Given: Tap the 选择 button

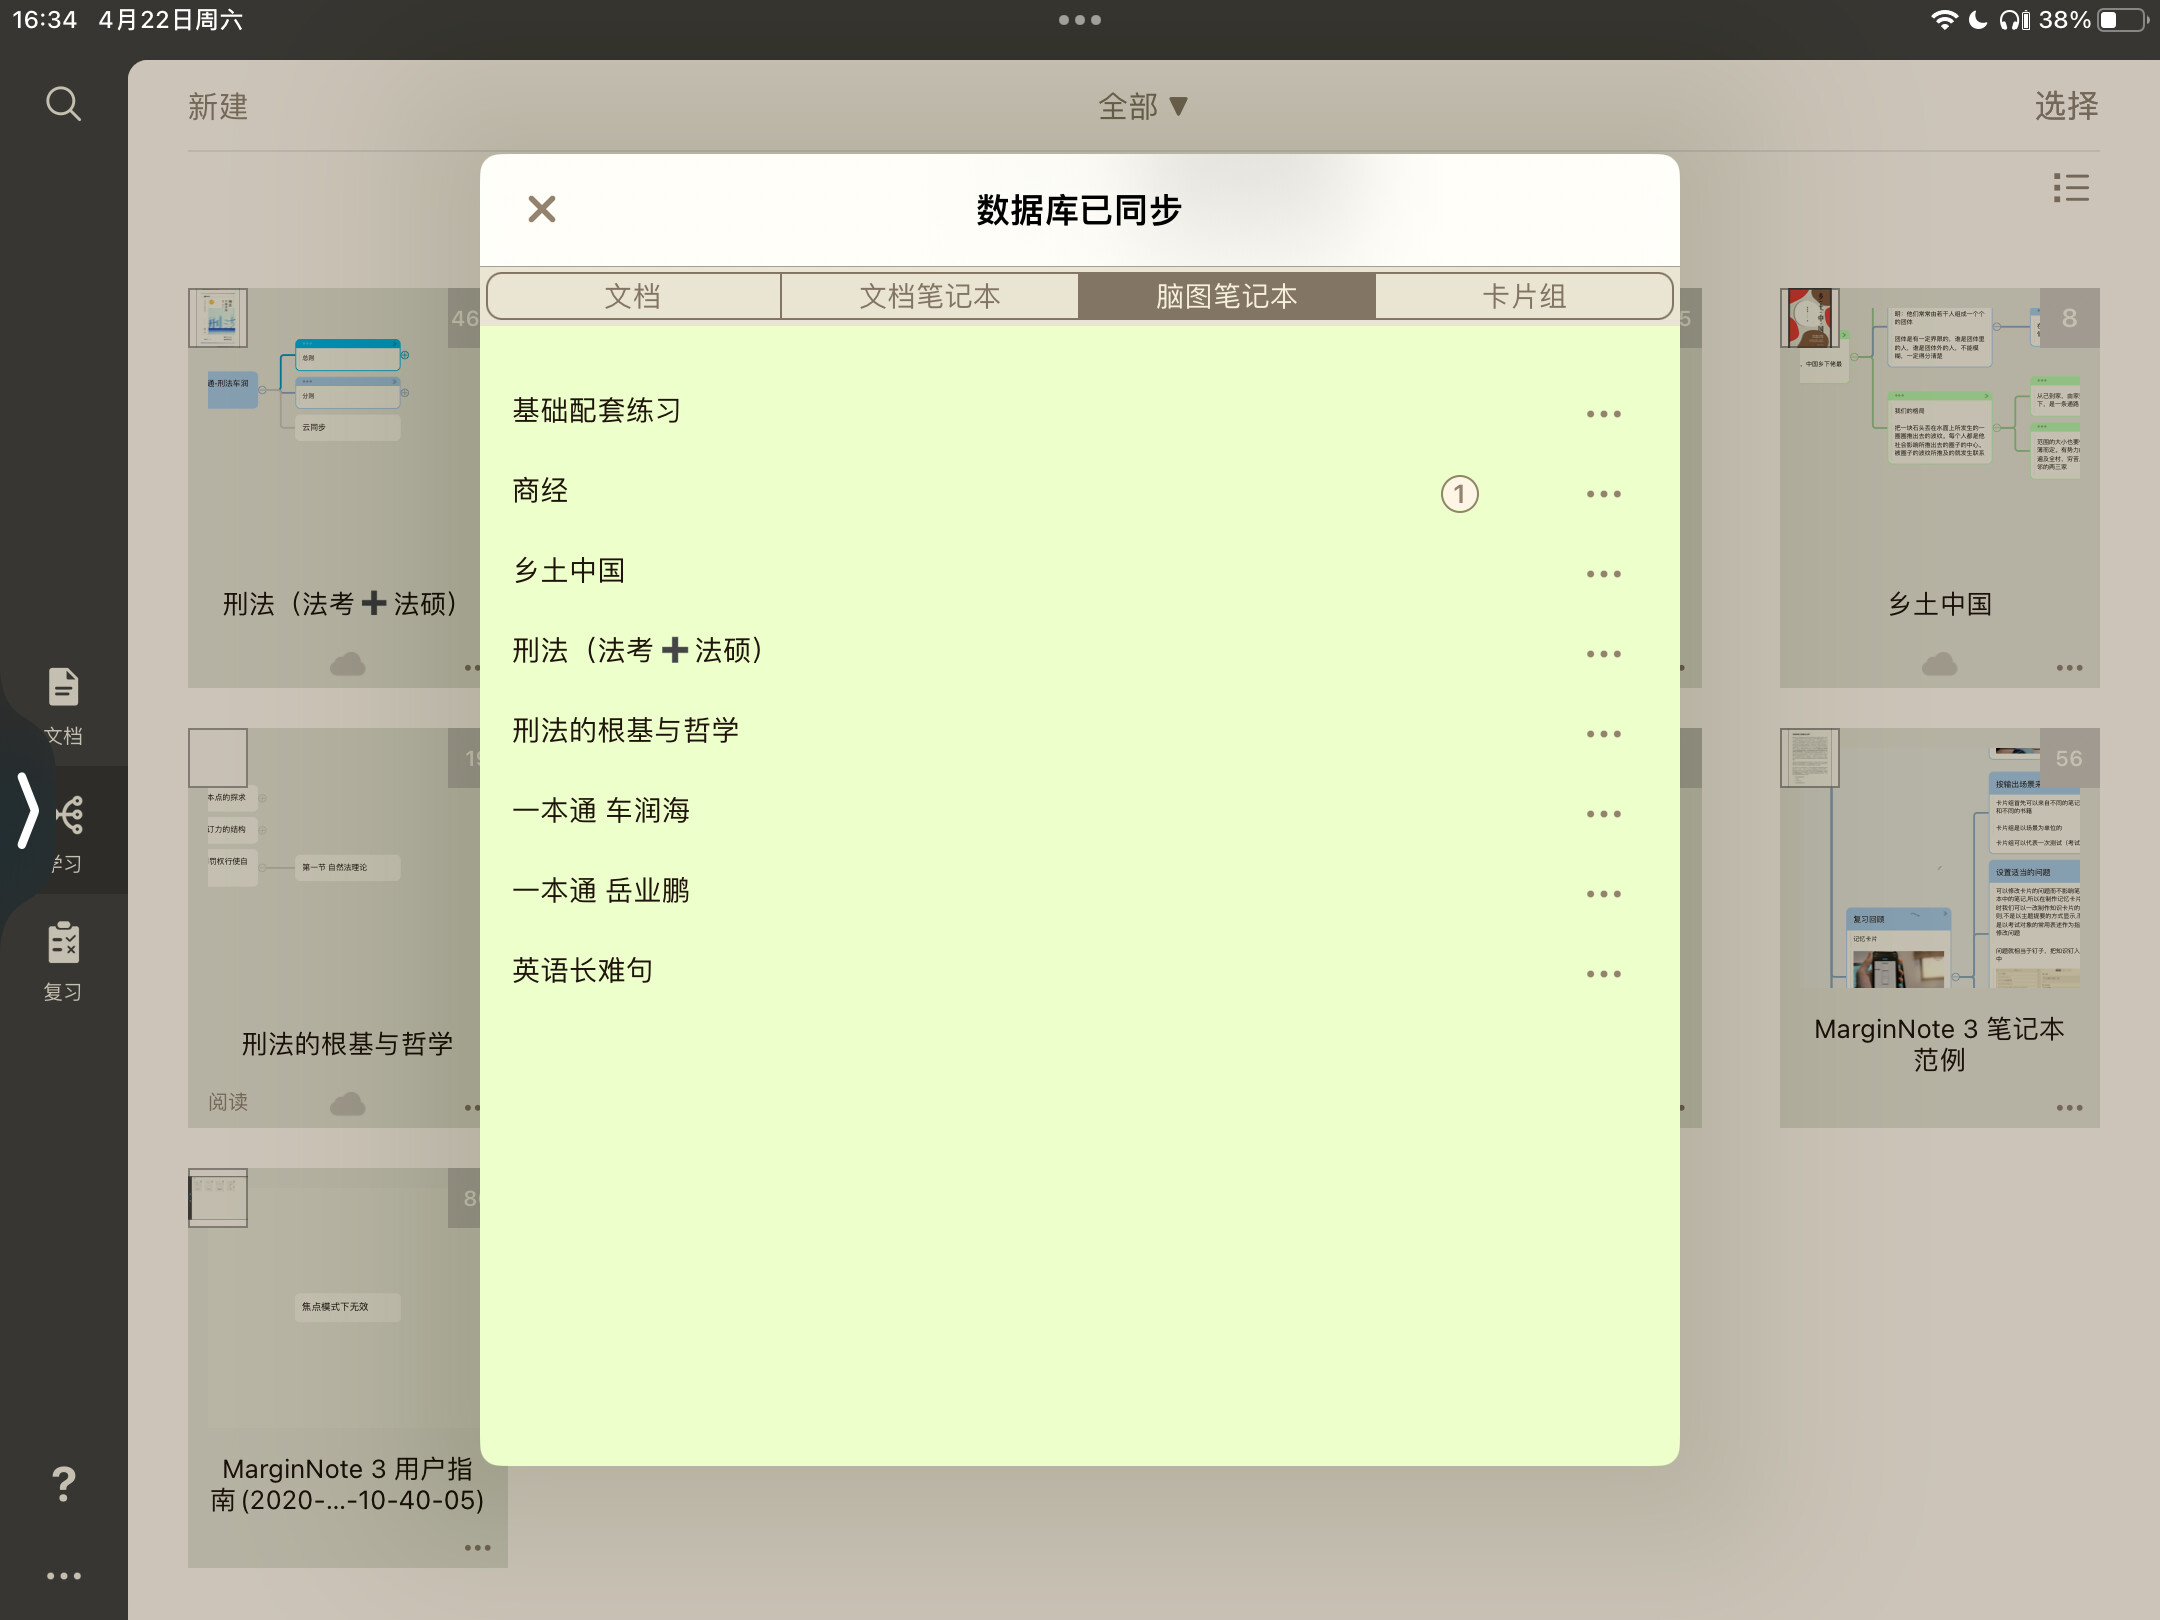Looking at the screenshot, I should (2066, 106).
